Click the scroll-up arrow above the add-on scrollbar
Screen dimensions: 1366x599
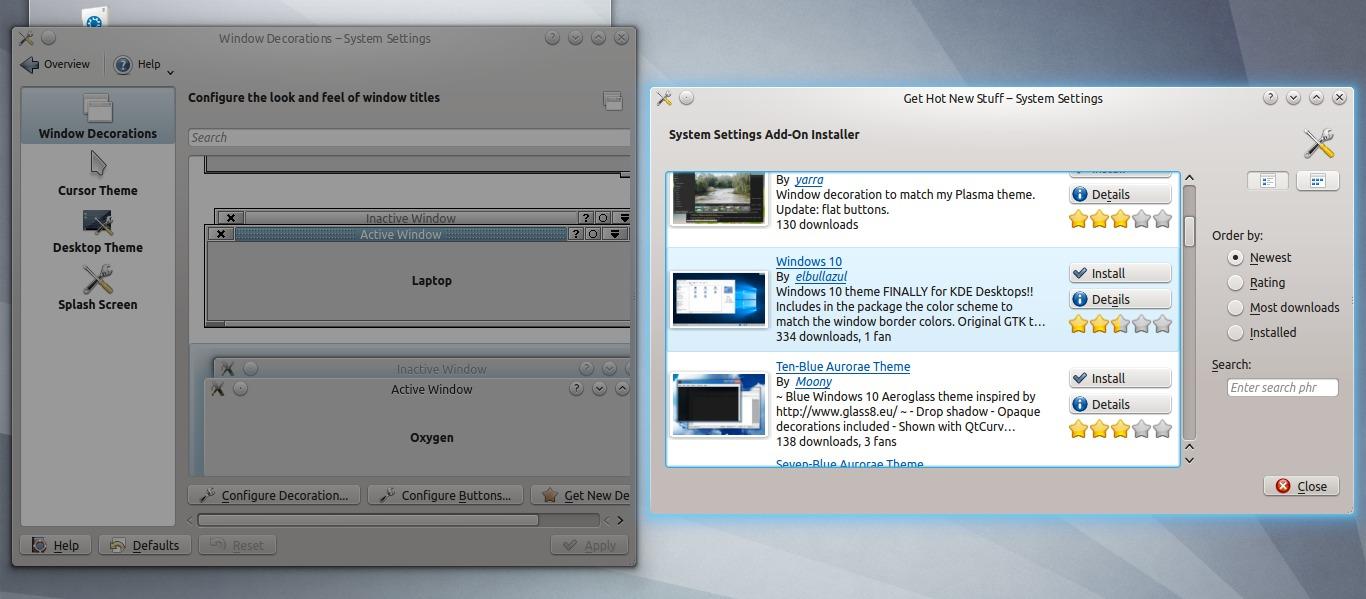point(1190,176)
